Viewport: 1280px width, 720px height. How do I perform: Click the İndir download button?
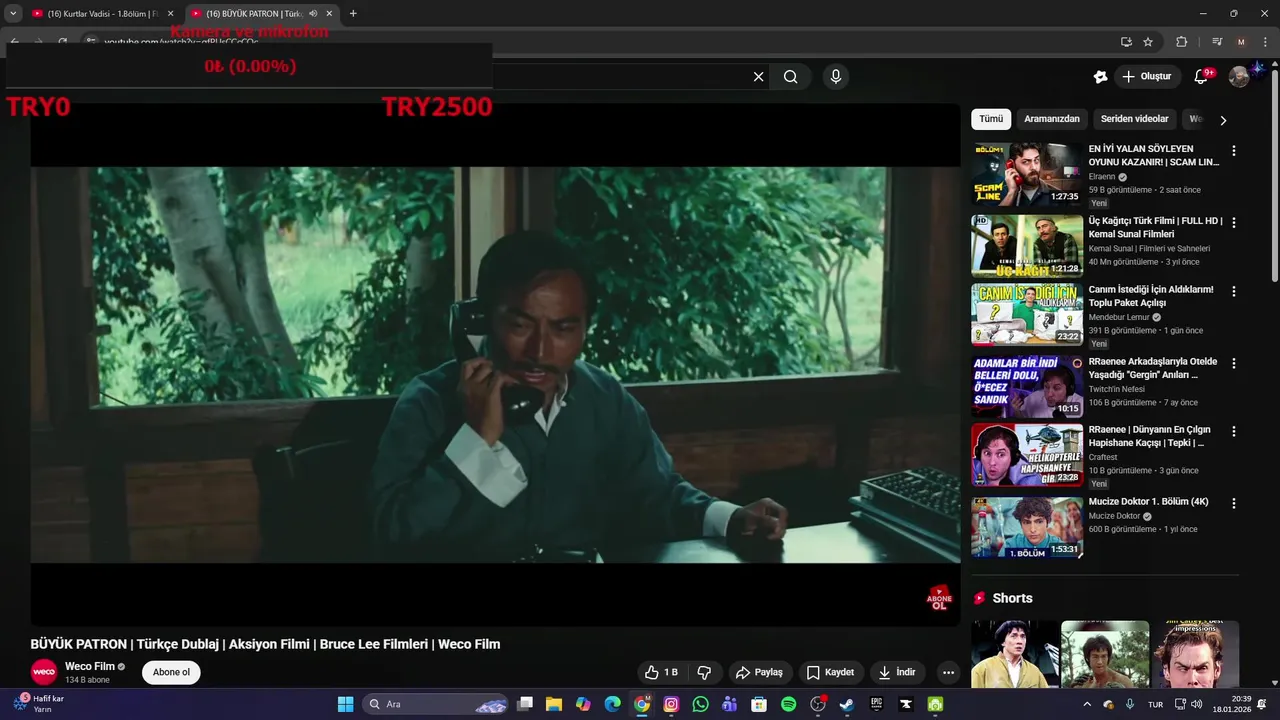(x=896, y=673)
